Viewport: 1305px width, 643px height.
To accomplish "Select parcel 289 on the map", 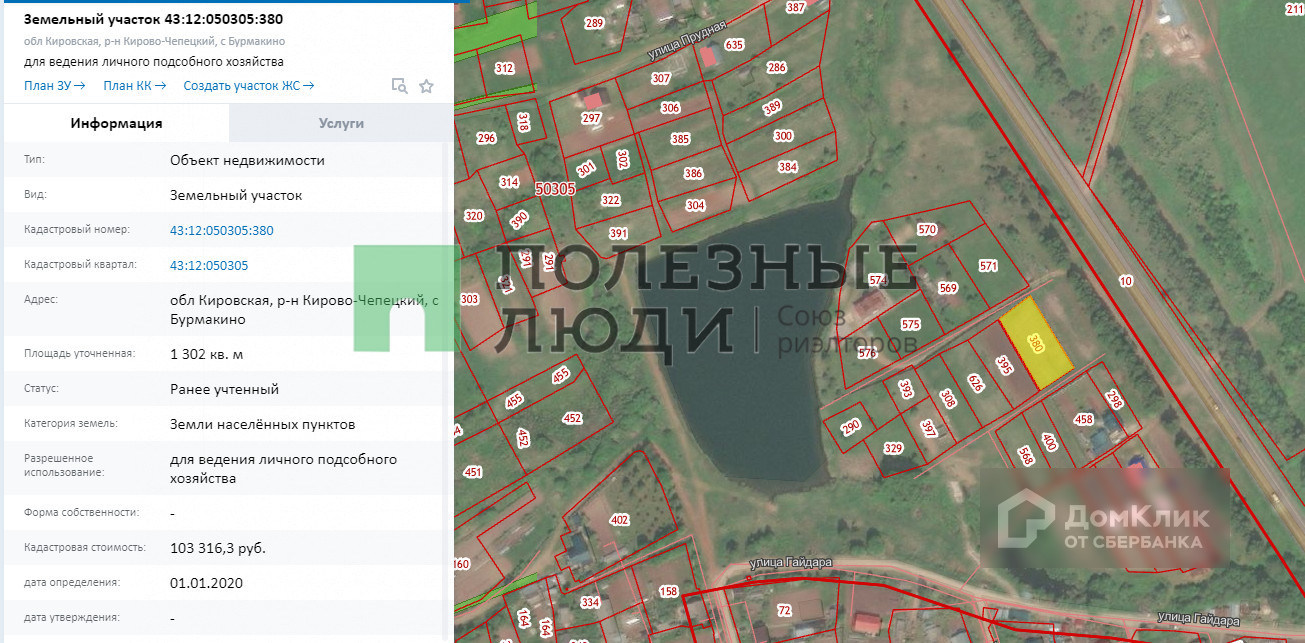I will pyautogui.click(x=594, y=23).
